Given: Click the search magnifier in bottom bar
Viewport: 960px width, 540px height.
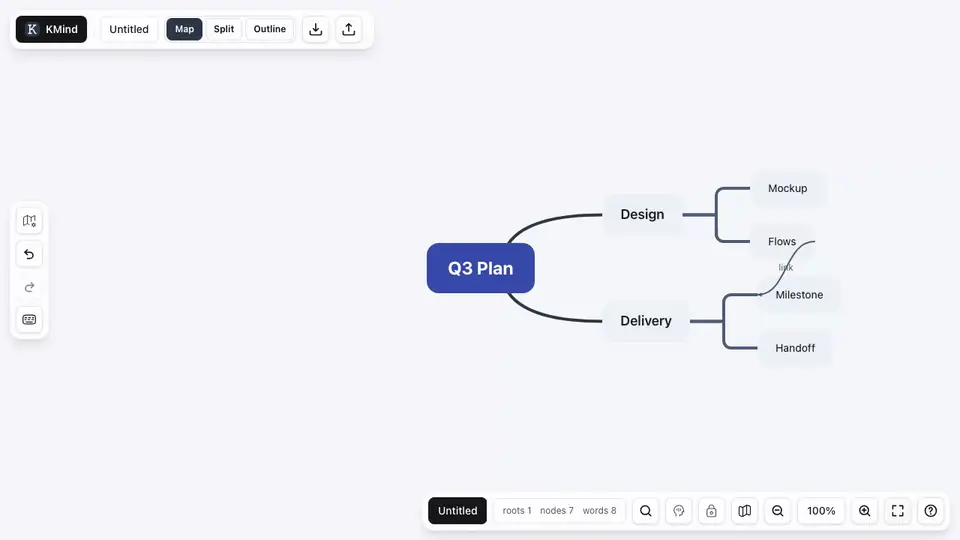Looking at the screenshot, I should (645, 511).
